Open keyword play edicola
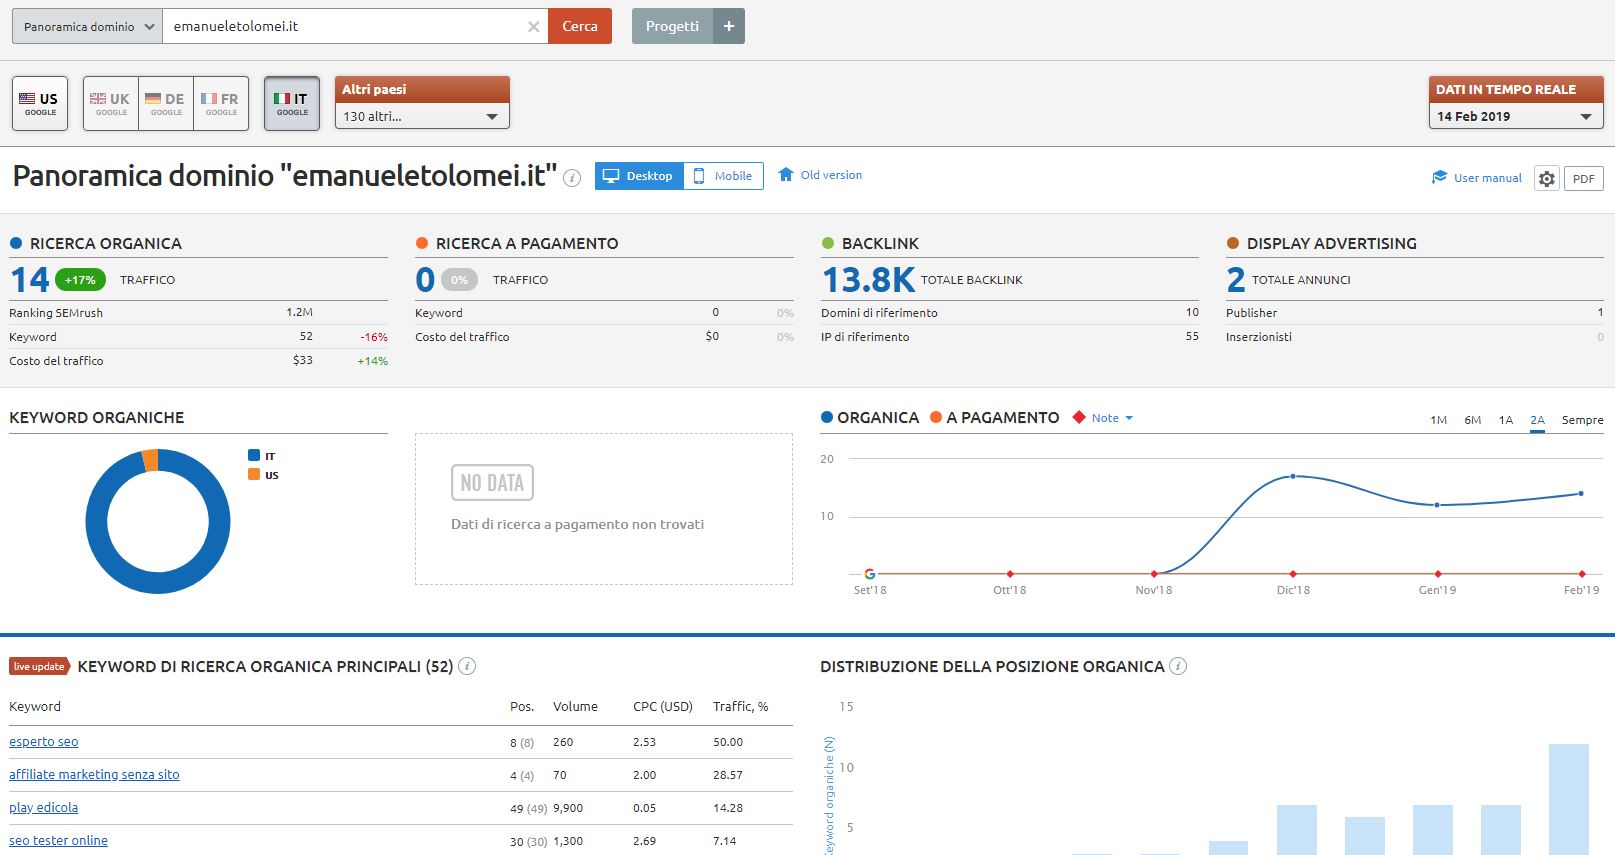Screen dimensions: 1615x855 [43, 807]
